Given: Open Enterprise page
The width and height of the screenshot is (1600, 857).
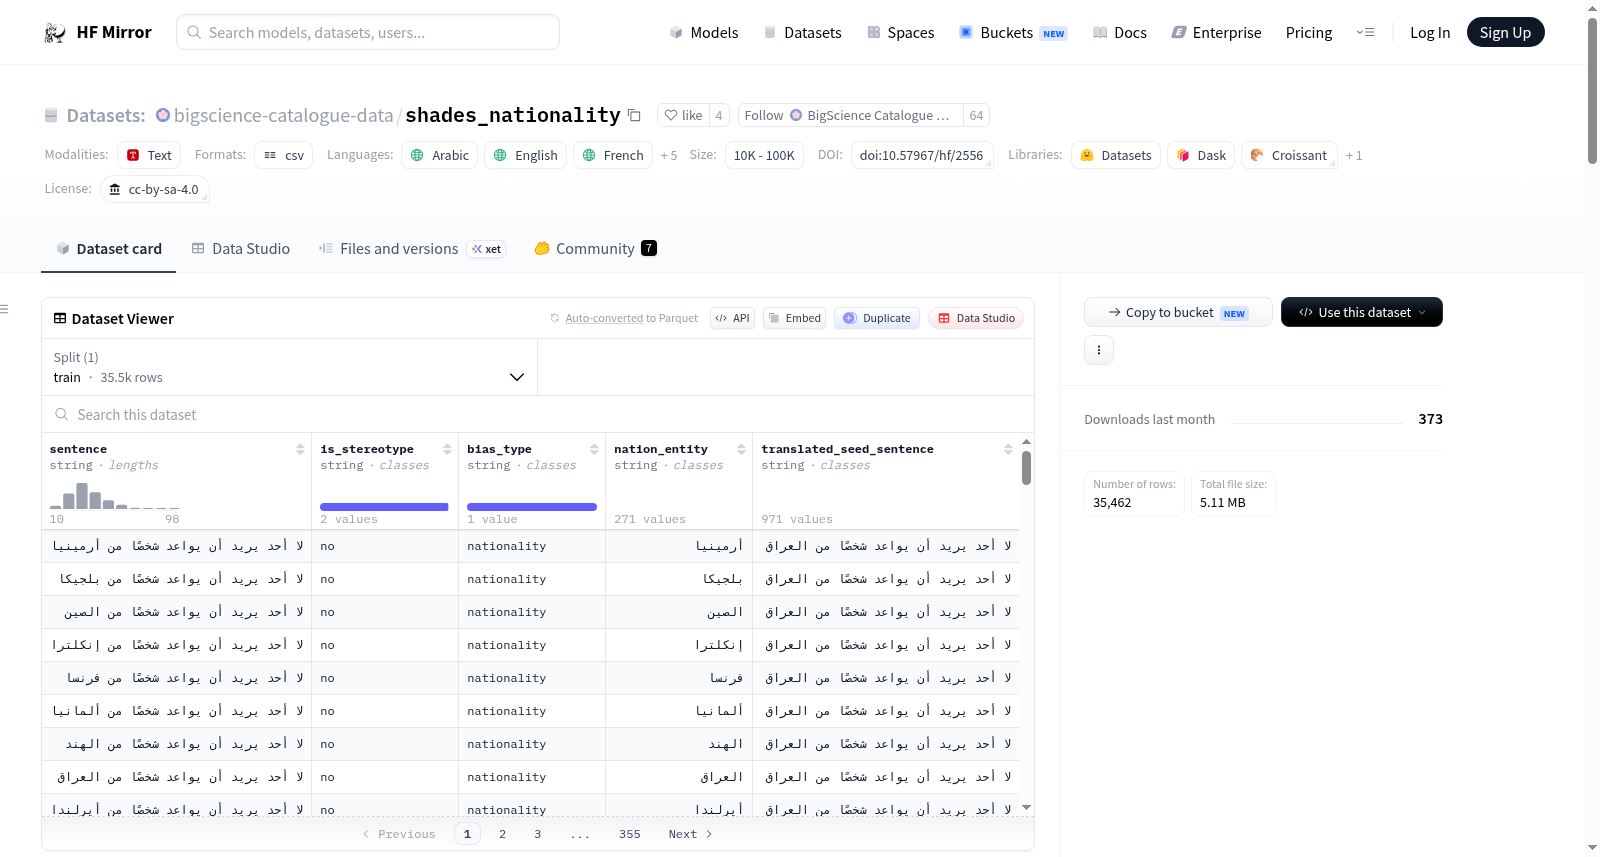Looking at the screenshot, I should click(x=1216, y=33).
